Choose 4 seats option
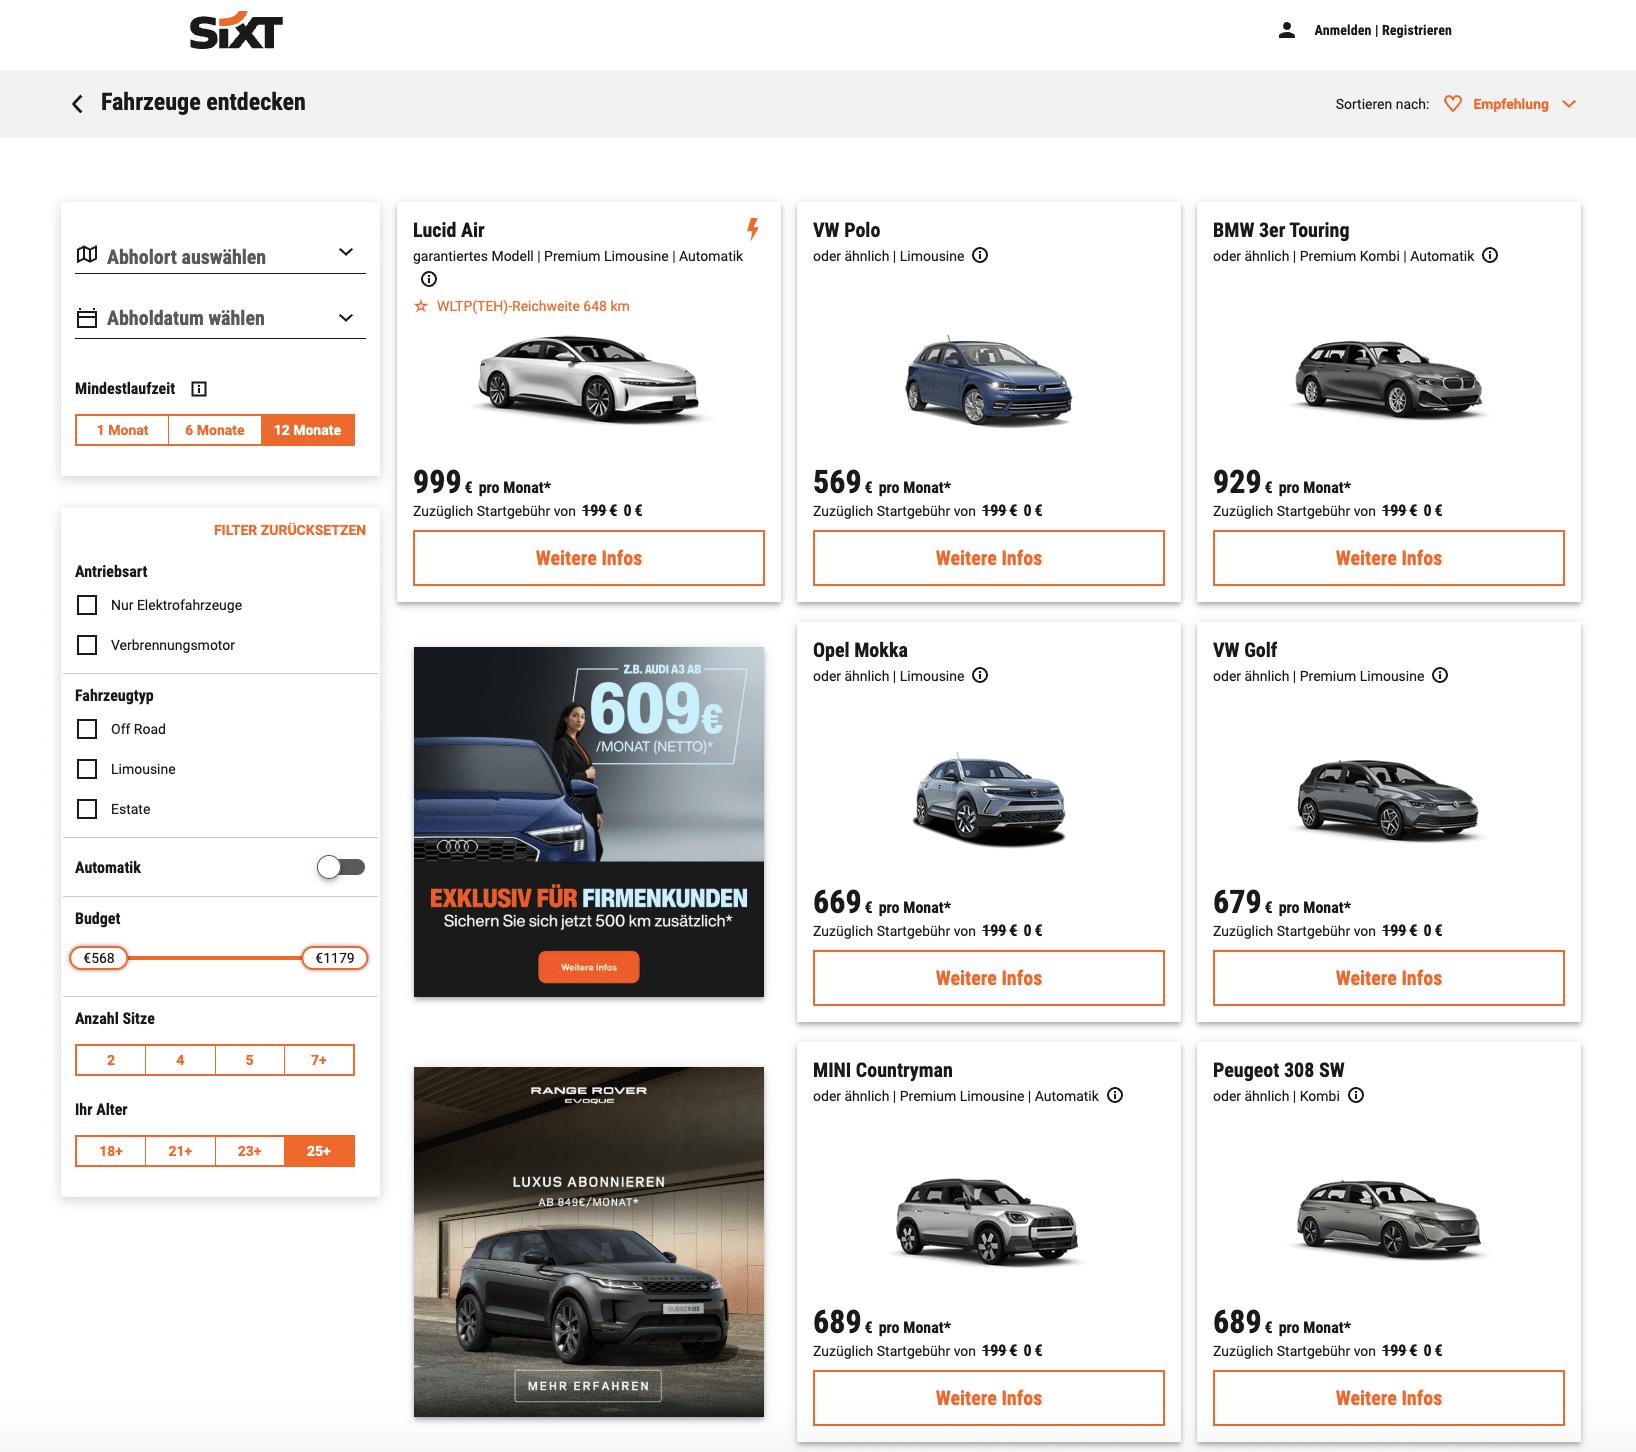Screen dimensions: 1636x1452 coord(180,1060)
